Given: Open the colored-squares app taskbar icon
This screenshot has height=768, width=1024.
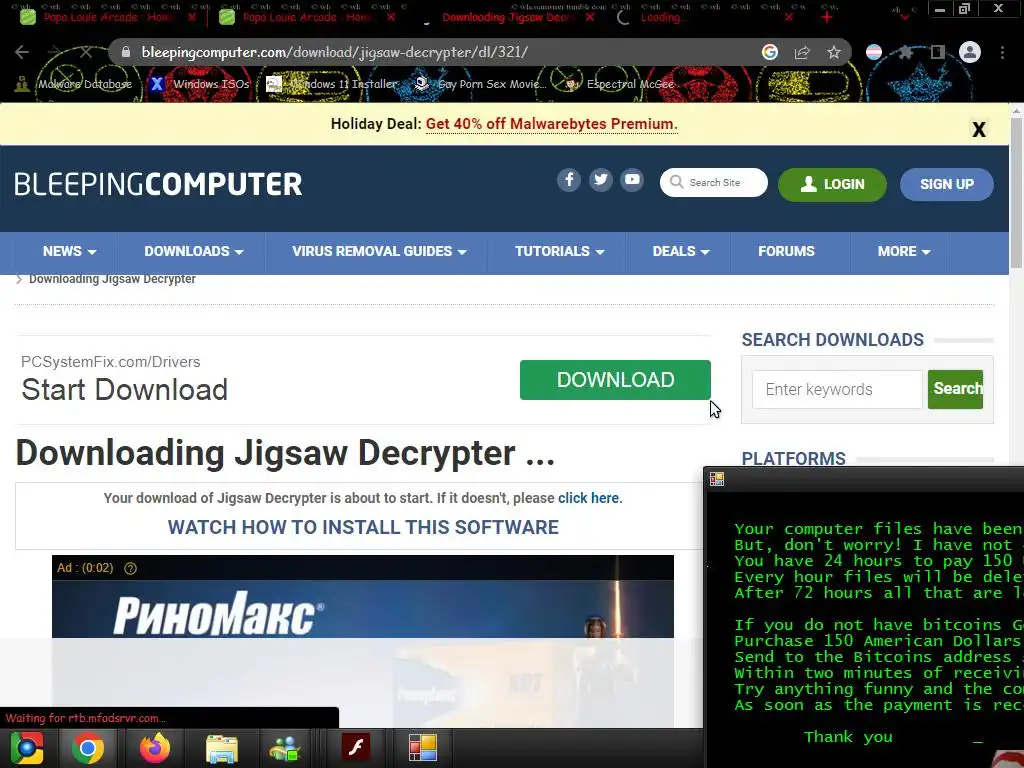Looking at the screenshot, I should [423, 748].
